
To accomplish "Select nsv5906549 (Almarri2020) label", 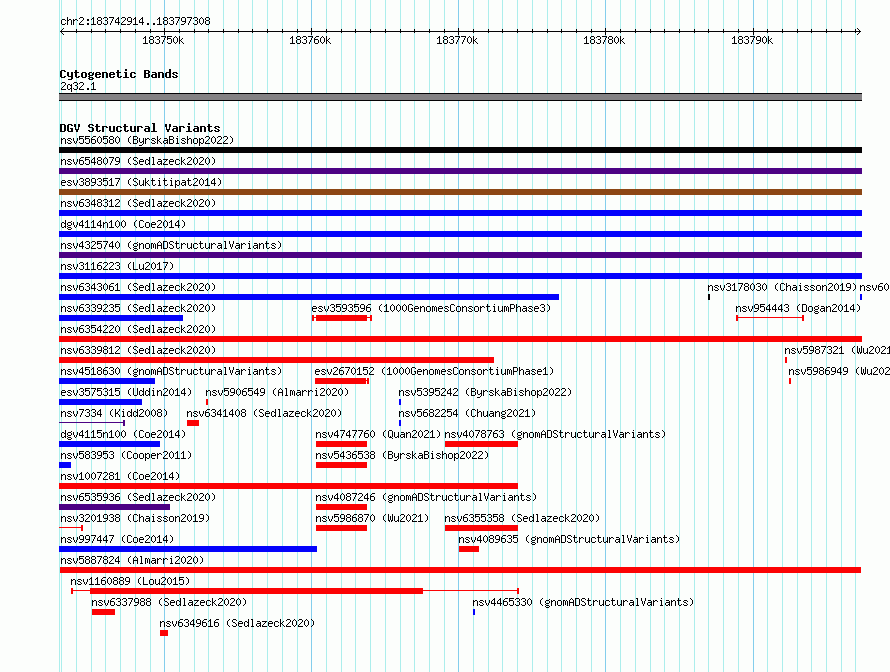I will pos(277,392).
